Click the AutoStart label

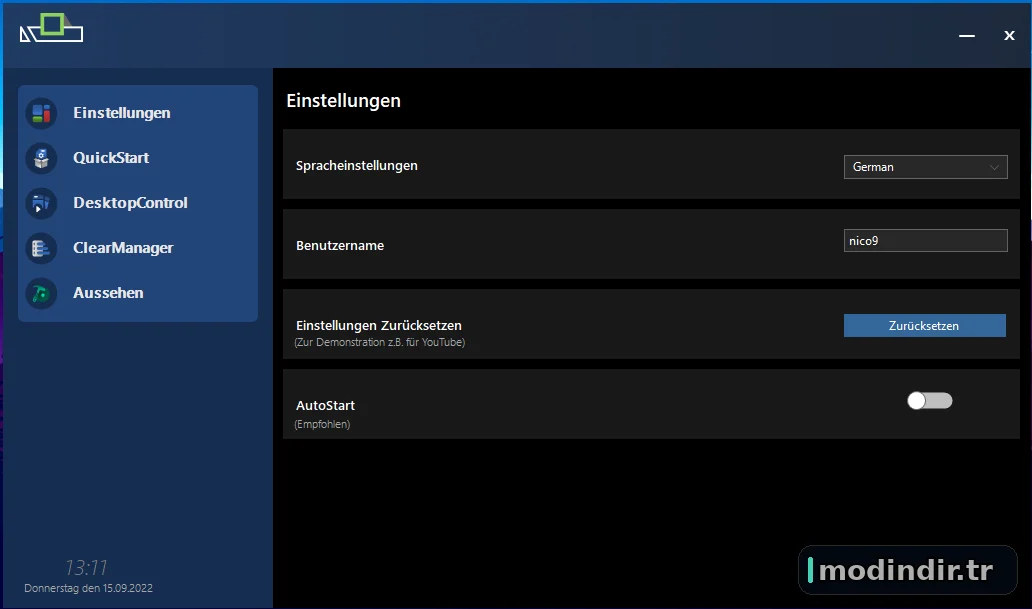(325, 406)
